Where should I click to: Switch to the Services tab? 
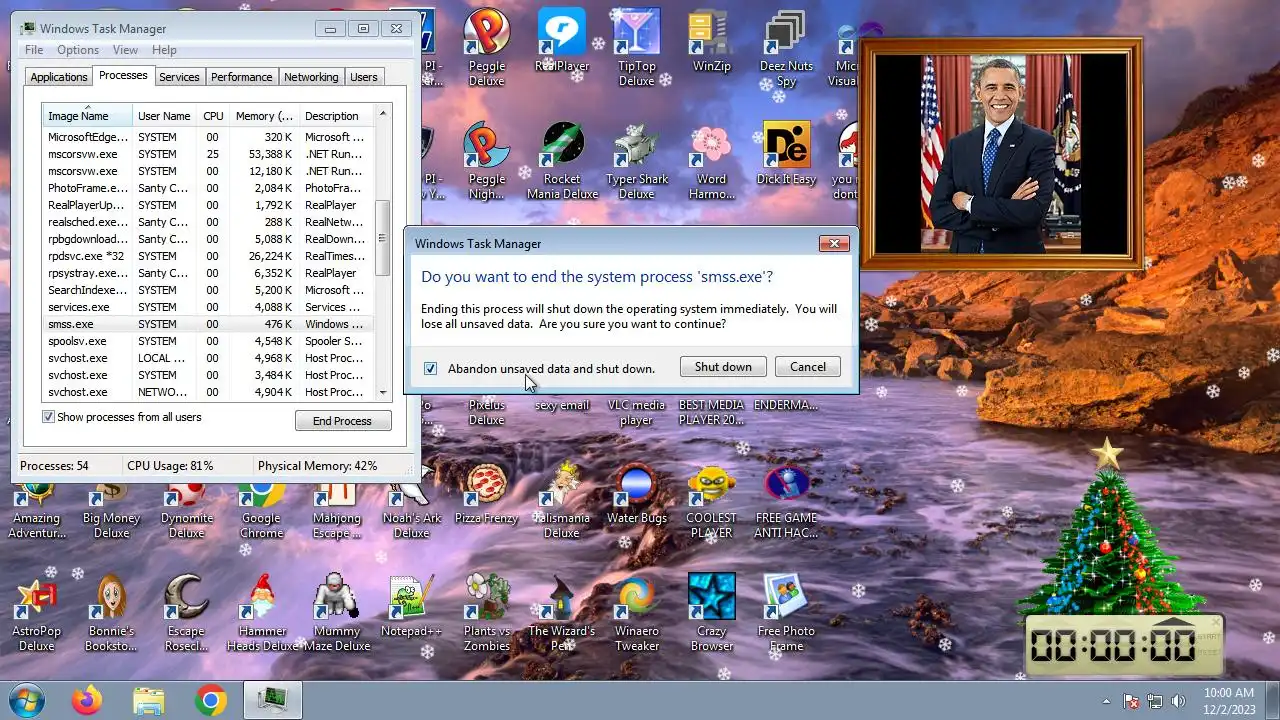179,77
